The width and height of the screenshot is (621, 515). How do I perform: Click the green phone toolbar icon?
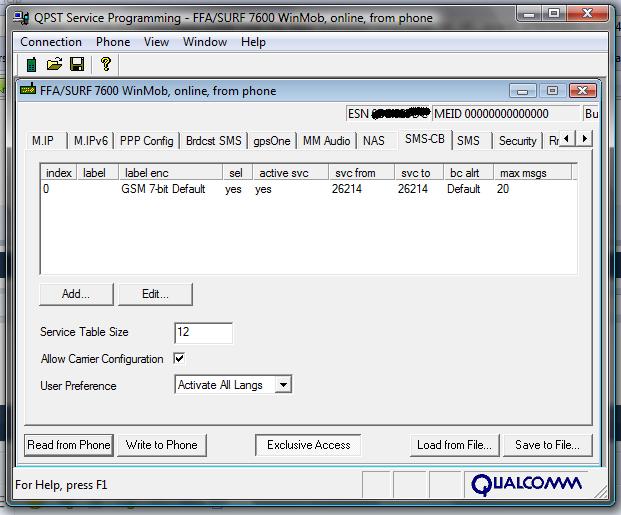click(31, 64)
